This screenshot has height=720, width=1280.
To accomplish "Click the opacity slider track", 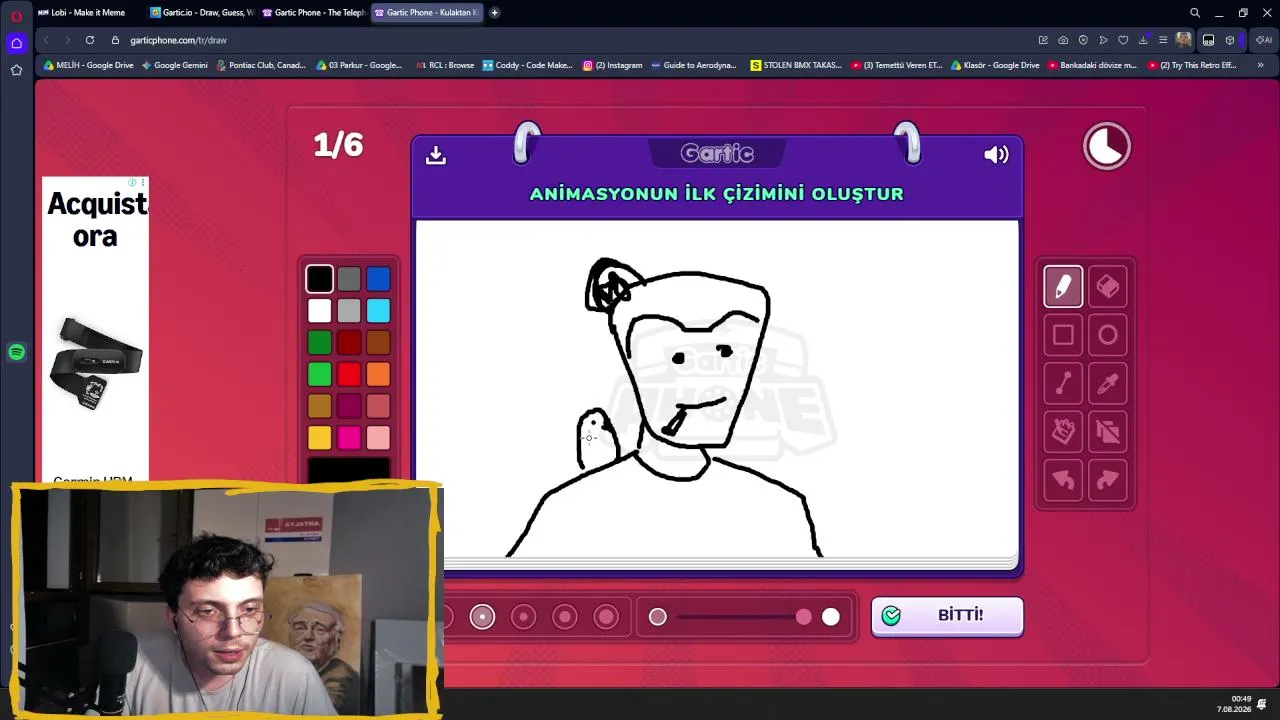I will 744,617.
